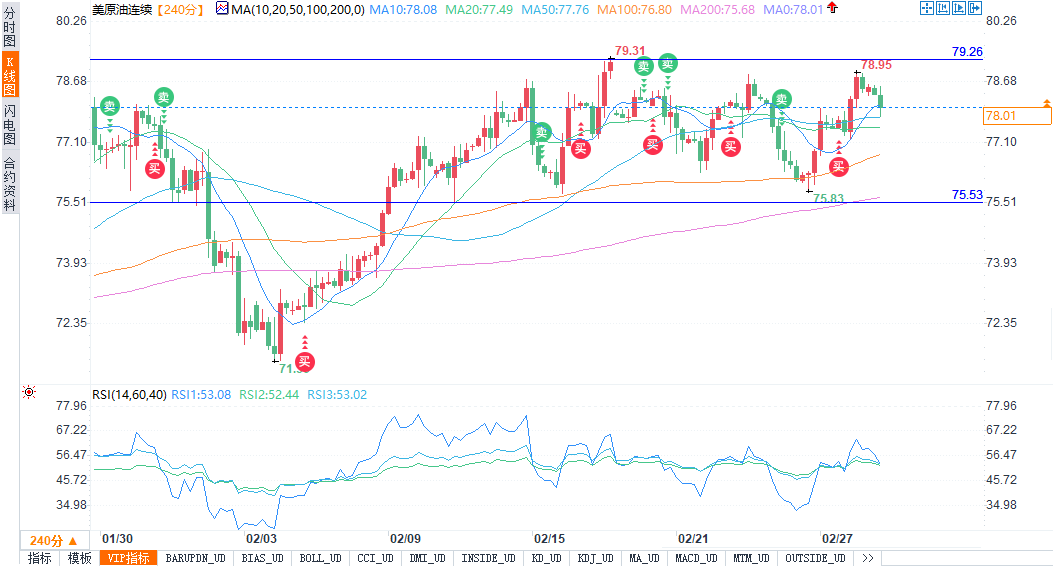This screenshot has height=566, width=1053.
Task: Click the RSI panel red sun settings icon
Action: coord(28,393)
